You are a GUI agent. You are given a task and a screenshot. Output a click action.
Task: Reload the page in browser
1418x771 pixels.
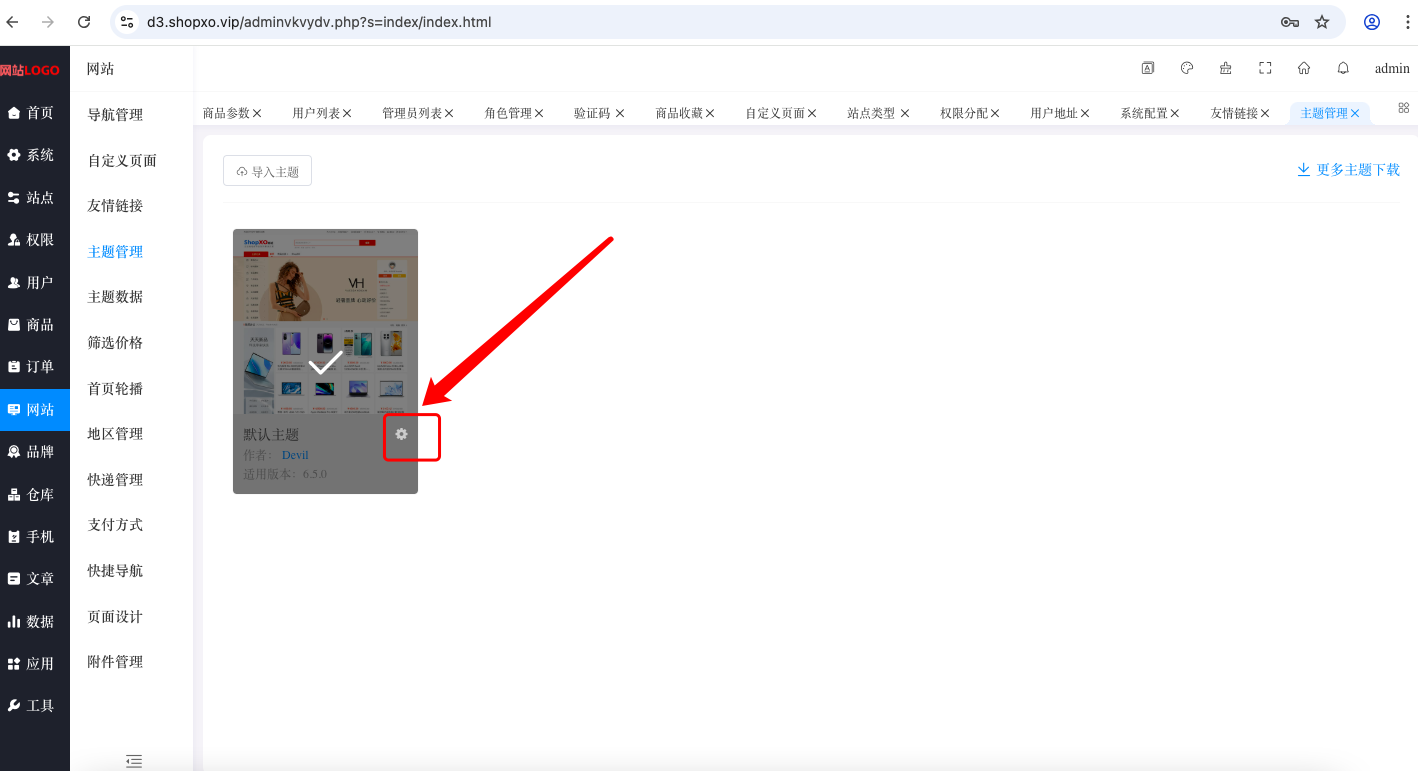(84, 22)
